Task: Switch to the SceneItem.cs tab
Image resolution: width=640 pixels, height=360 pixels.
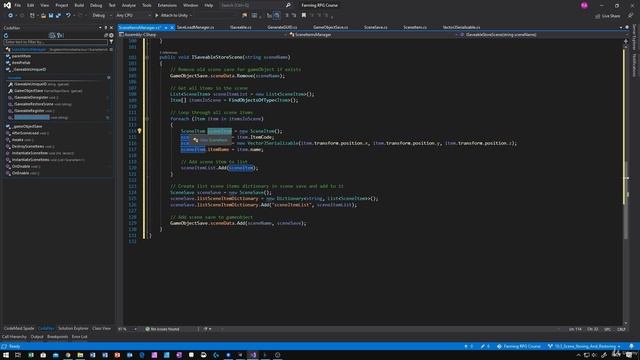Action: point(415,27)
